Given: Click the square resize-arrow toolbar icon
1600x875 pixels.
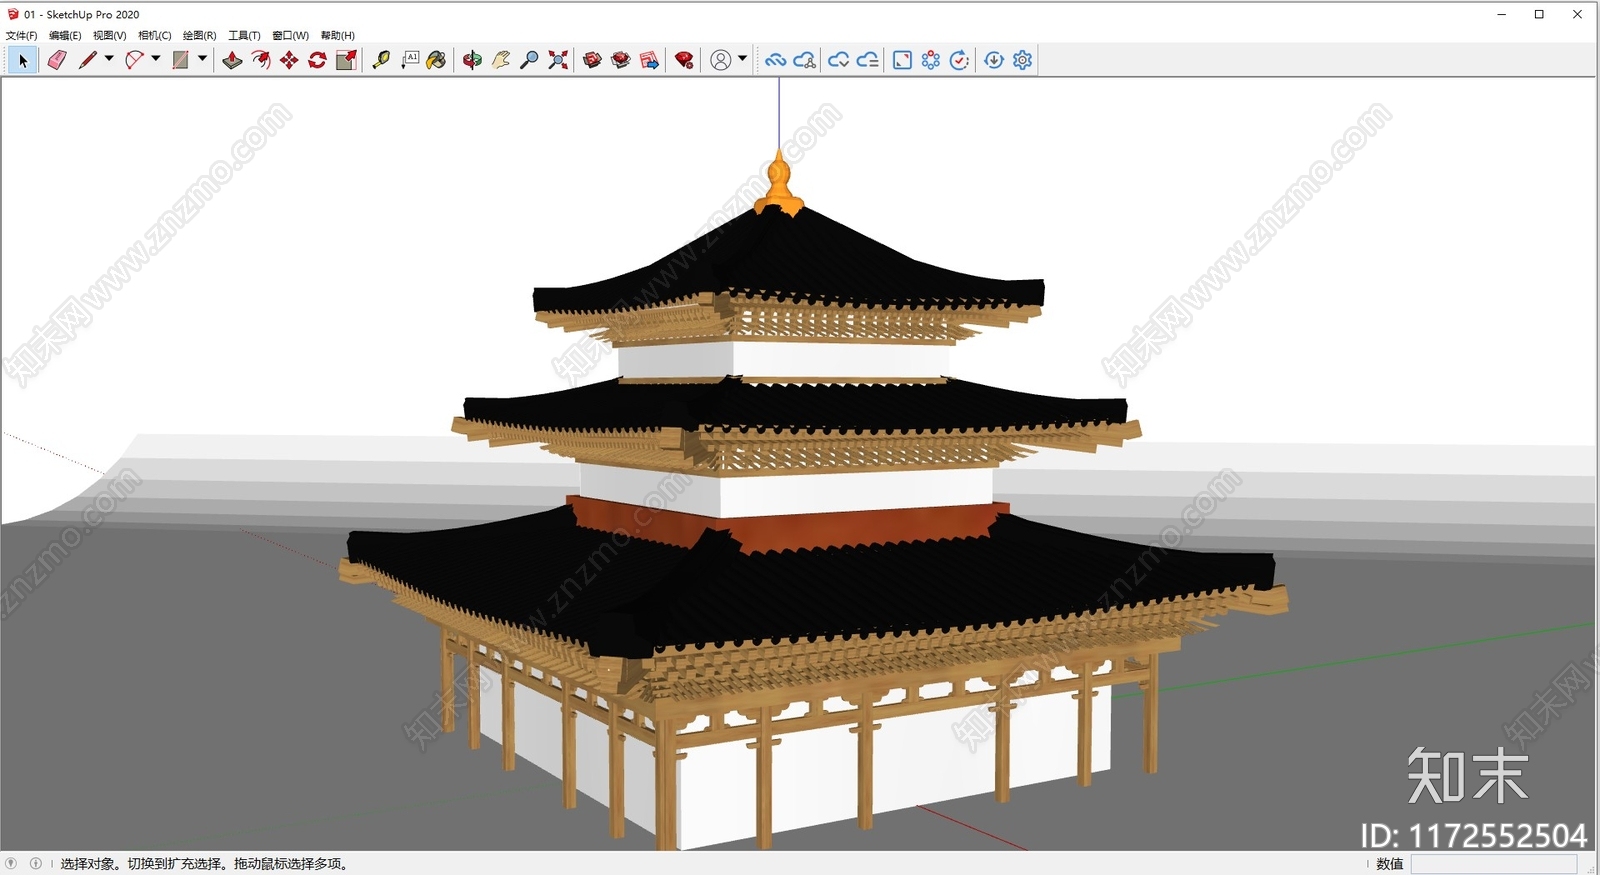Looking at the screenshot, I should pos(902,60).
